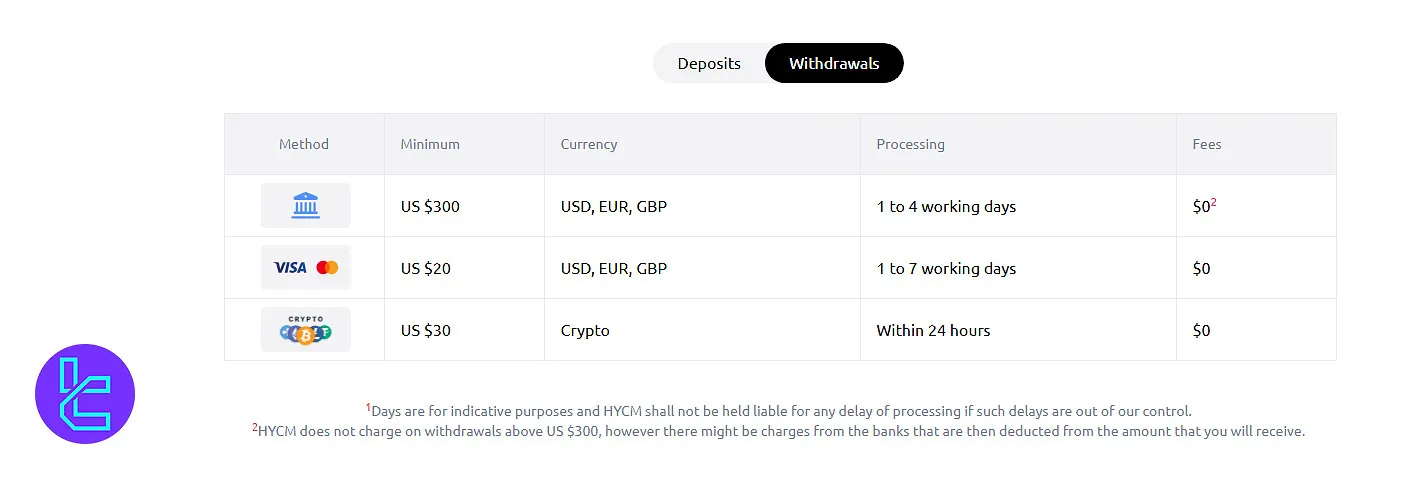Image resolution: width=1427 pixels, height=479 pixels.
Task: Click the 1 to 4 working days cell
Action: click(946, 207)
